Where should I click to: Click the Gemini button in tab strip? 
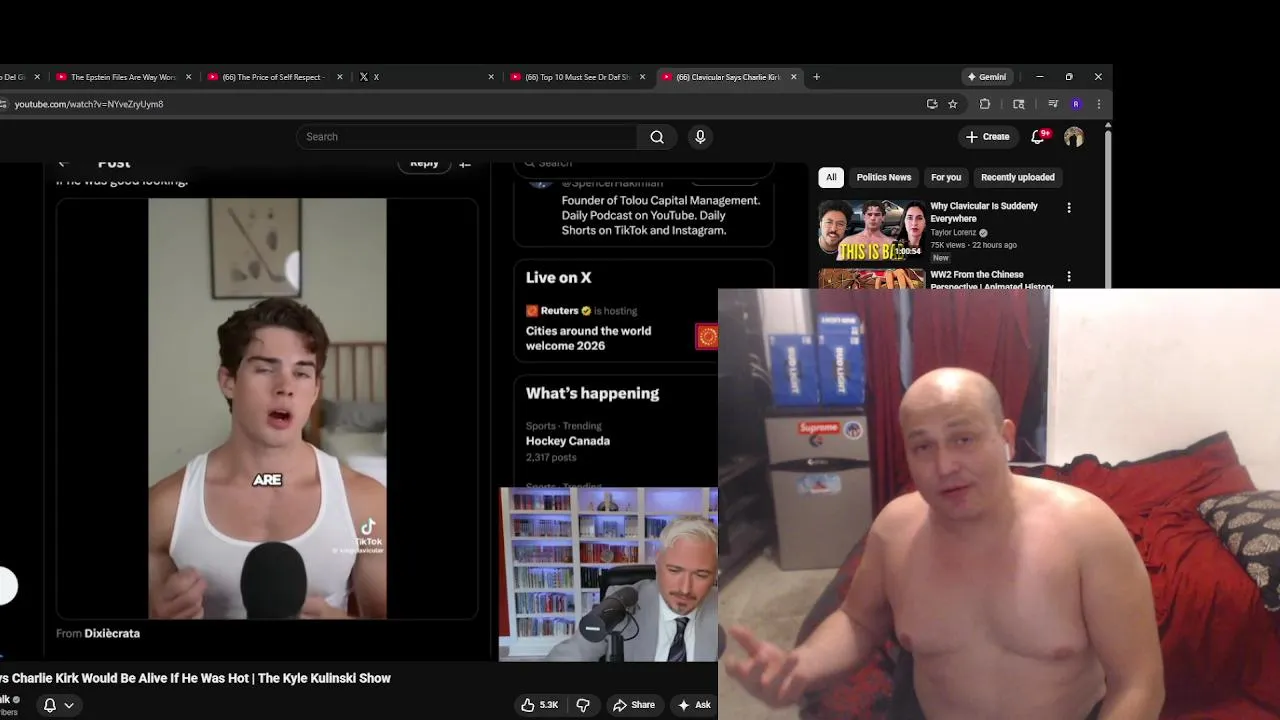point(987,77)
